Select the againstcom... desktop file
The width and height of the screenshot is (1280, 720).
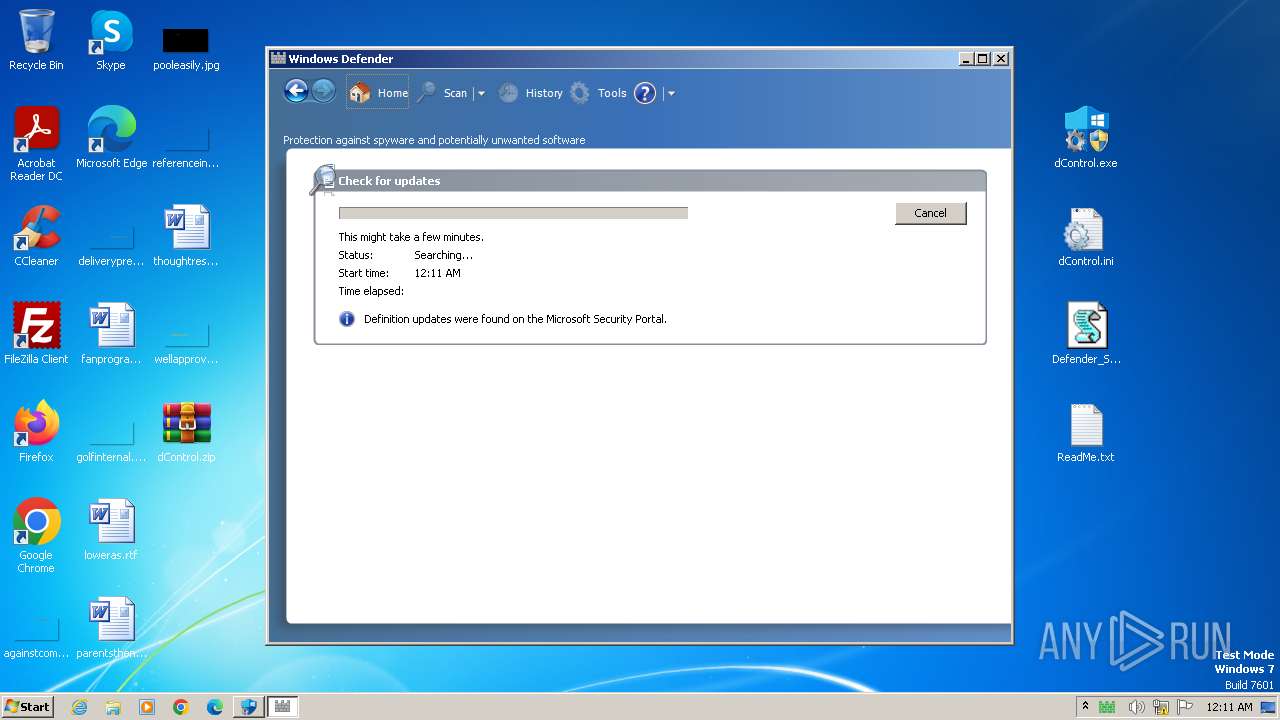tap(36, 635)
